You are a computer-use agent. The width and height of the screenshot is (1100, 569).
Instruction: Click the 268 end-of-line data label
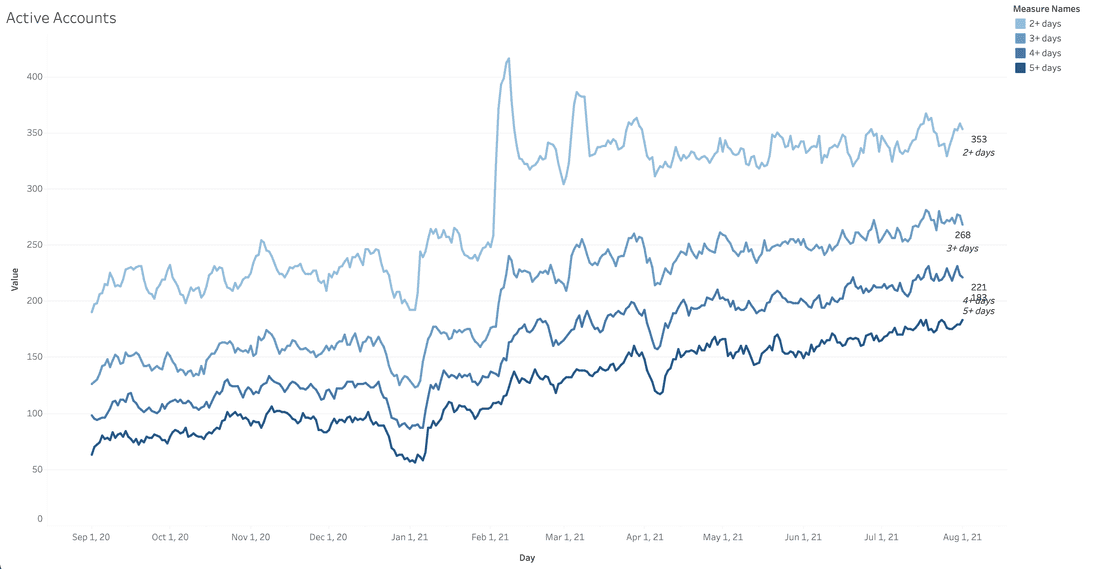[x=962, y=235]
